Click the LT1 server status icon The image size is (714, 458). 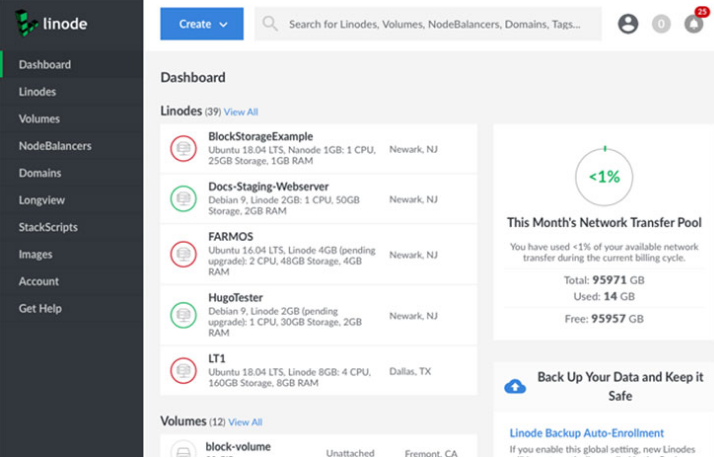pos(183,369)
